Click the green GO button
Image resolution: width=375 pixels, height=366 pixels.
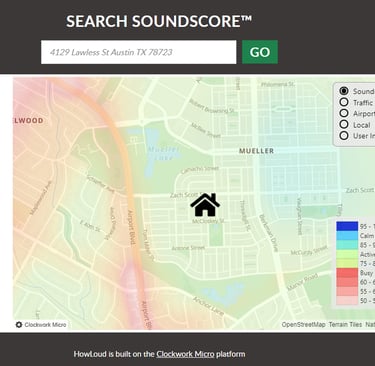point(260,52)
